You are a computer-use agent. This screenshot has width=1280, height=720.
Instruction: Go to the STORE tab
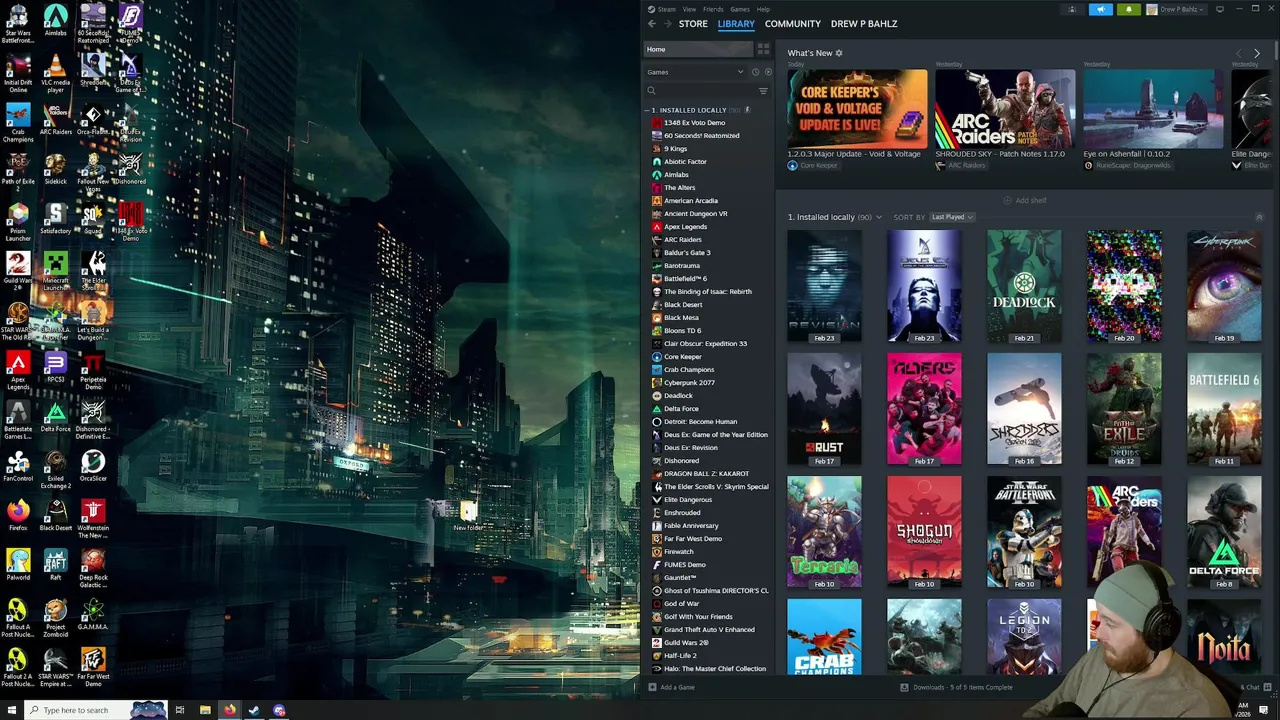coord(693,23)
